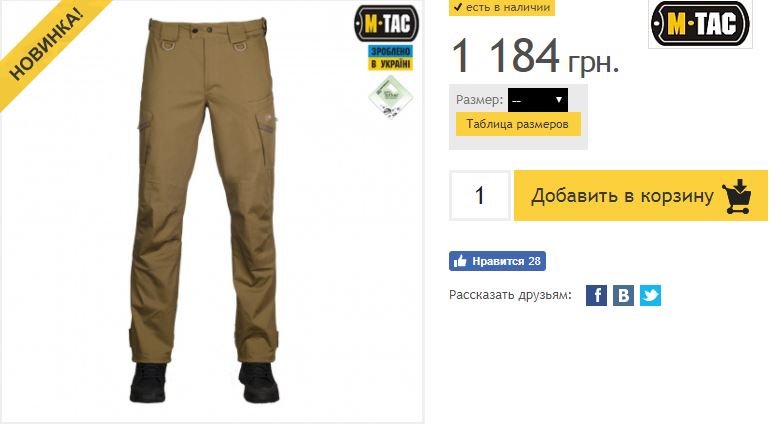Click the thumbs-up Like icon

coord(460,261)
